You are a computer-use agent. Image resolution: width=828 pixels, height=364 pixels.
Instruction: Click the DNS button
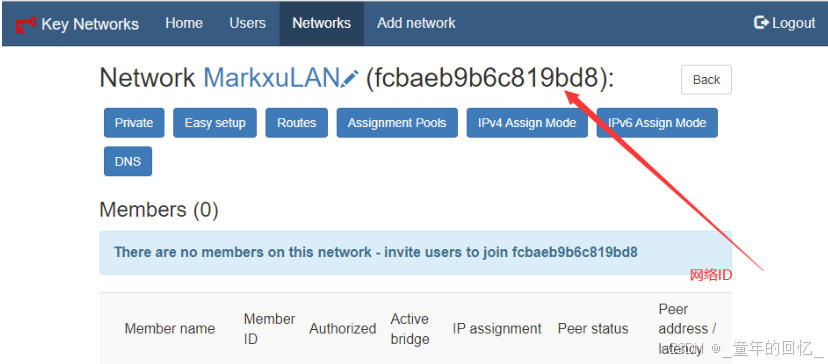[128, 161]
